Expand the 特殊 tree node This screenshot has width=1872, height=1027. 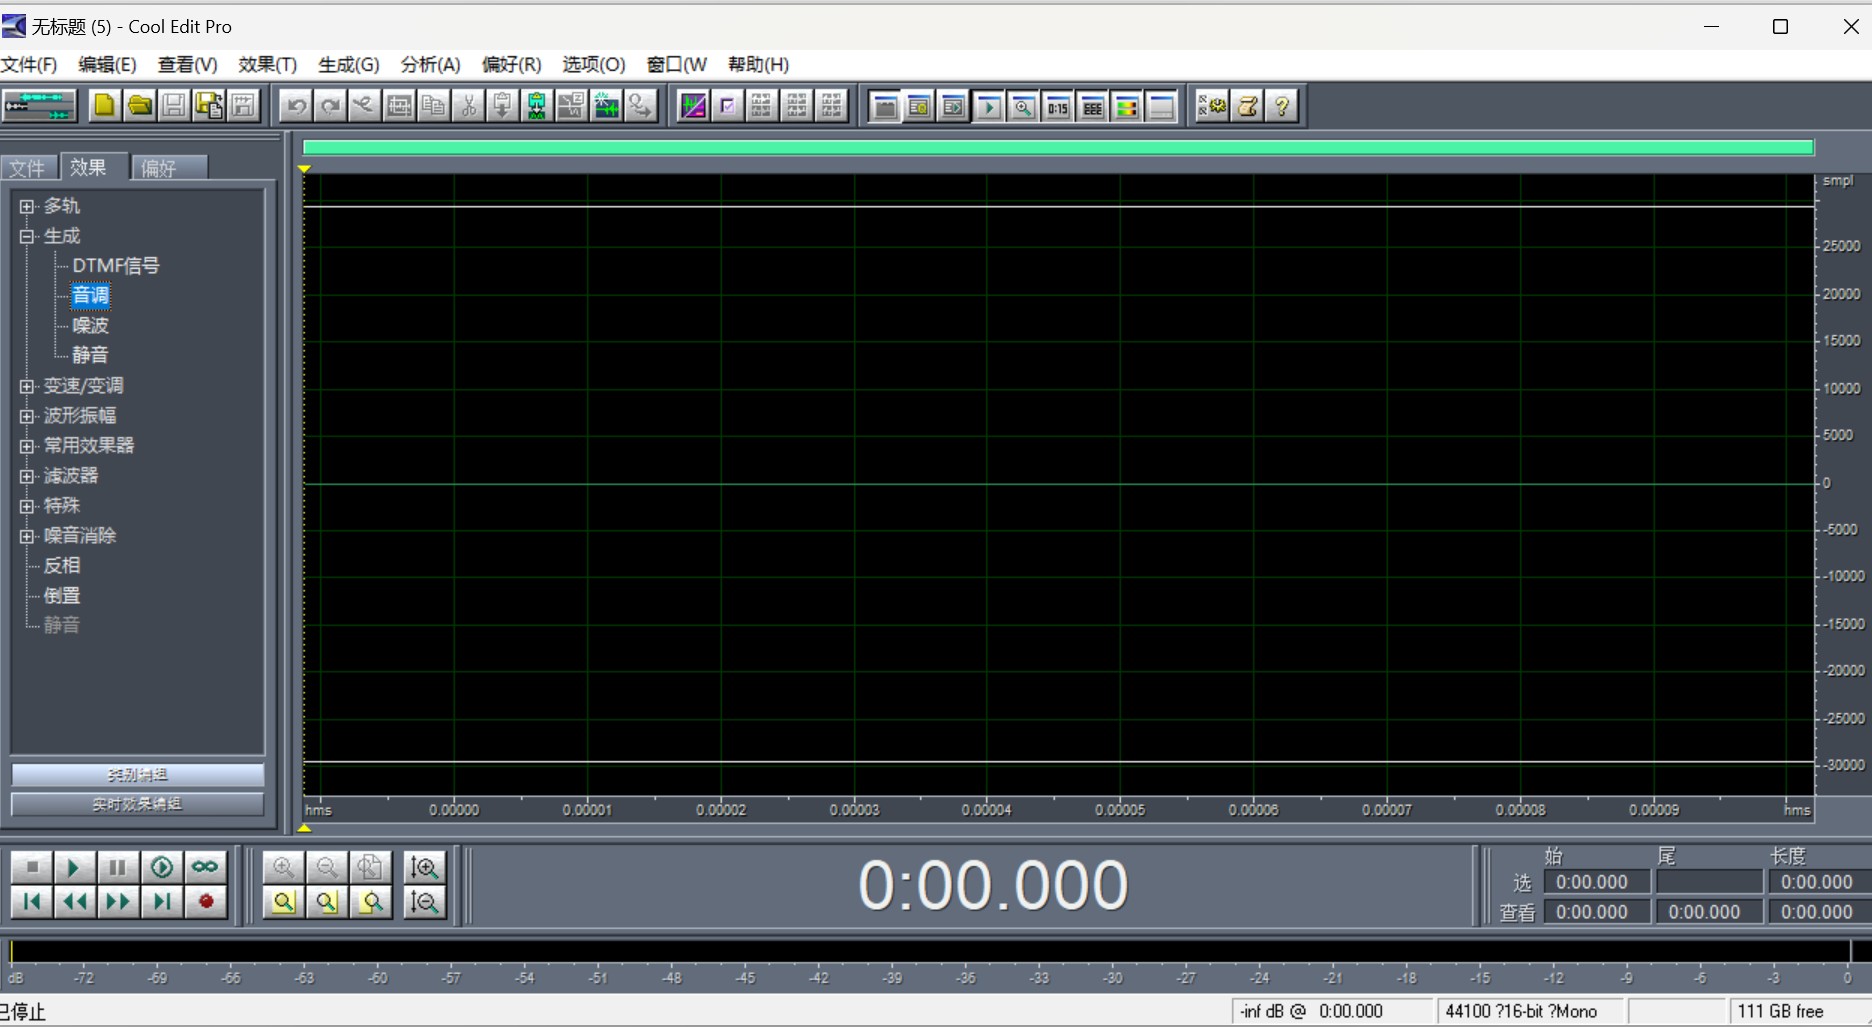point(27,506)
